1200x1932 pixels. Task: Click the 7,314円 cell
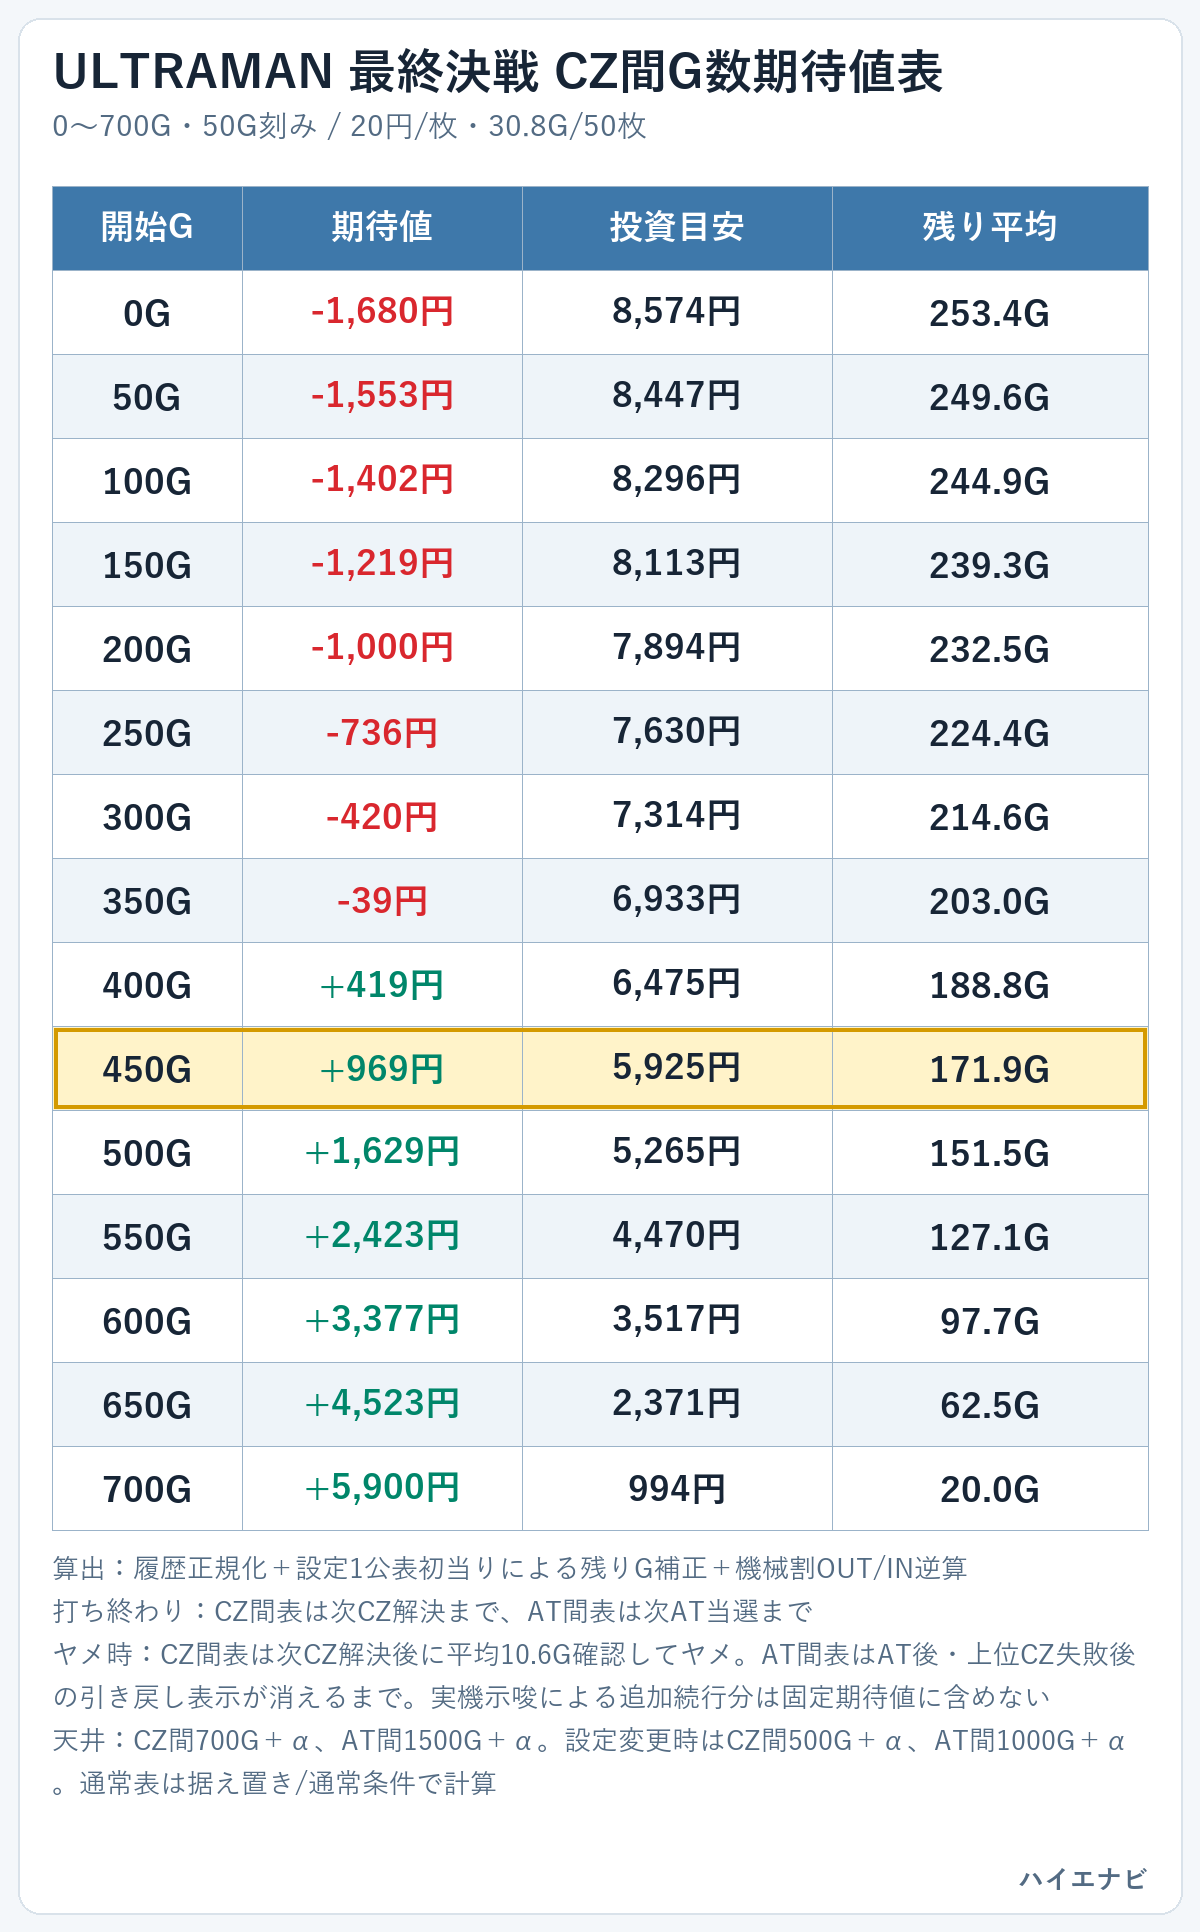[x=677, y=816]
